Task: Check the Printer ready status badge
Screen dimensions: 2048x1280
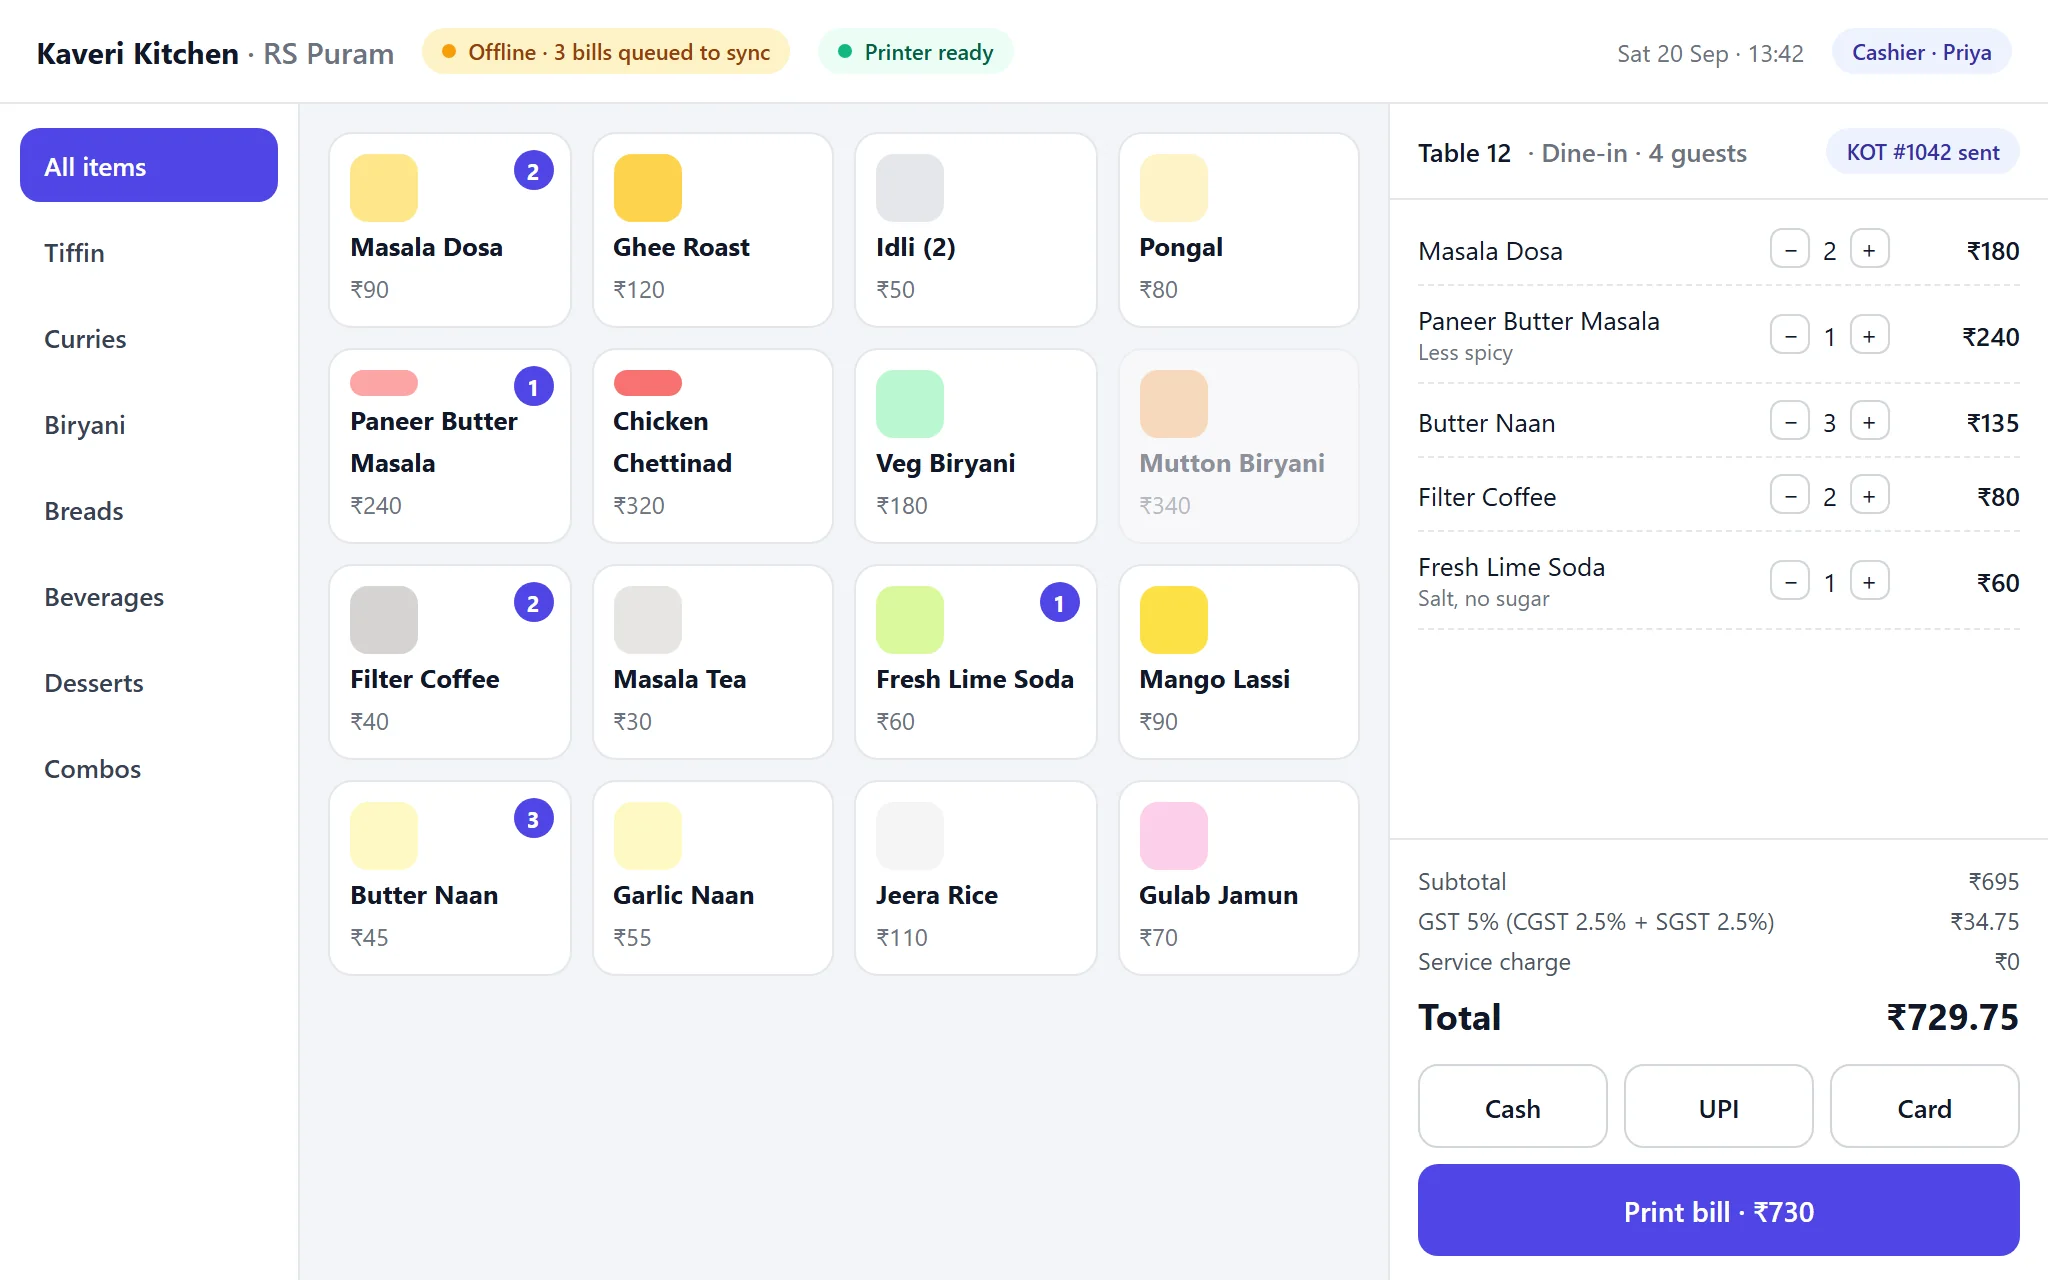Action: pos(915,52)
